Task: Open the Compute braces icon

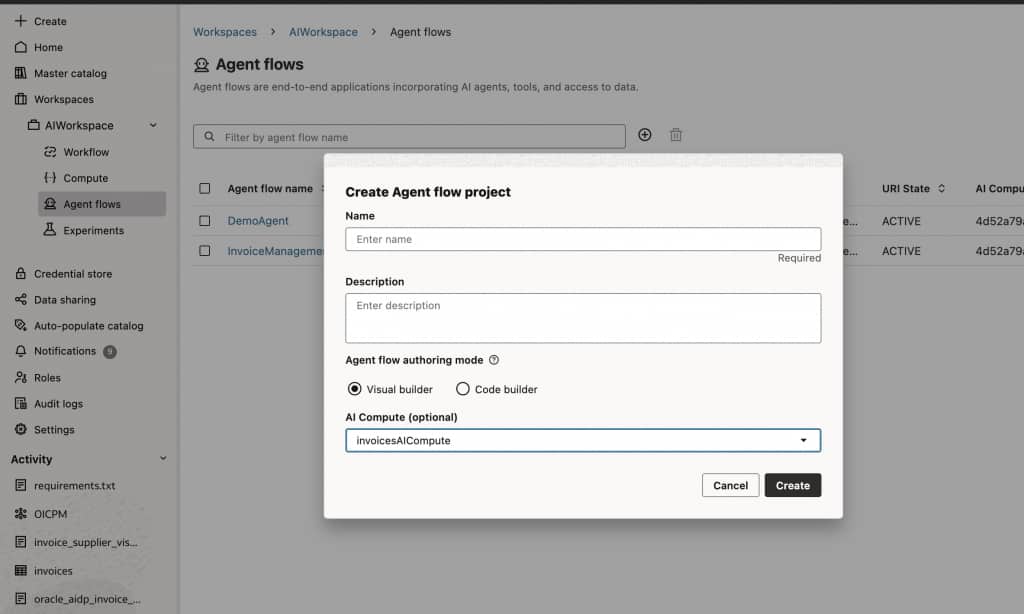Action: 50,177
